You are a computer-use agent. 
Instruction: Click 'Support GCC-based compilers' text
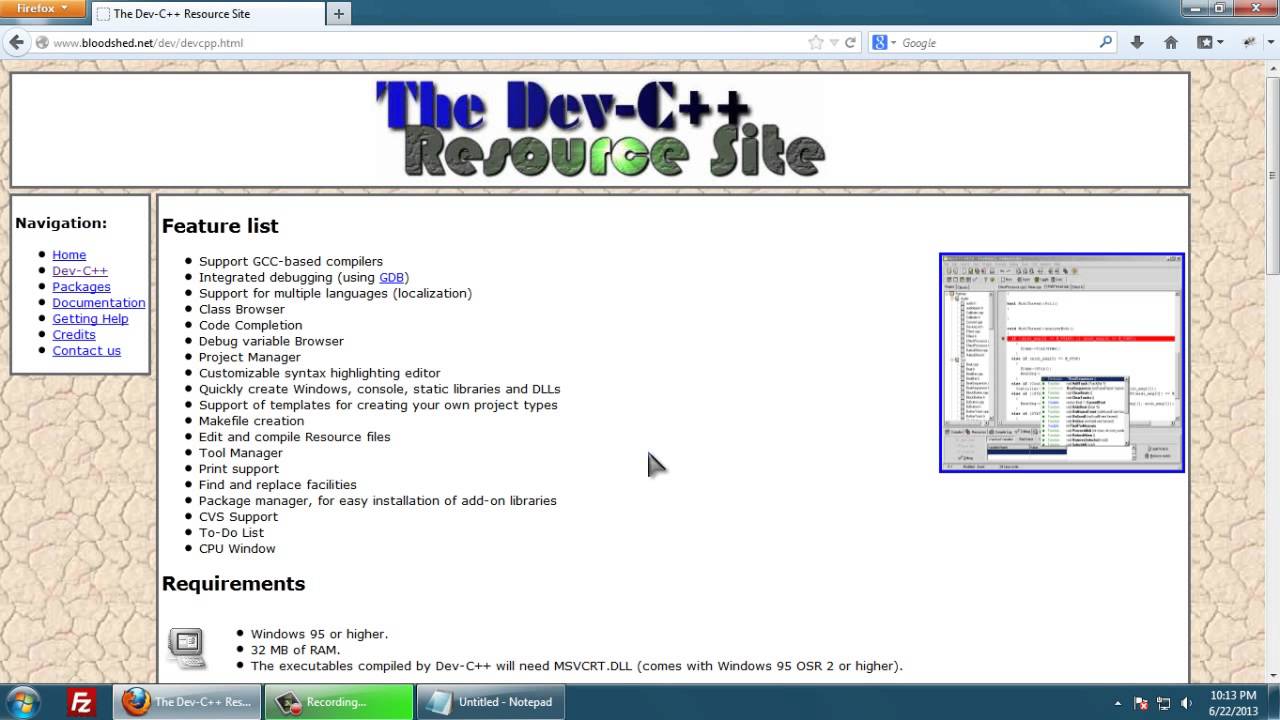(x=291, y=261)
